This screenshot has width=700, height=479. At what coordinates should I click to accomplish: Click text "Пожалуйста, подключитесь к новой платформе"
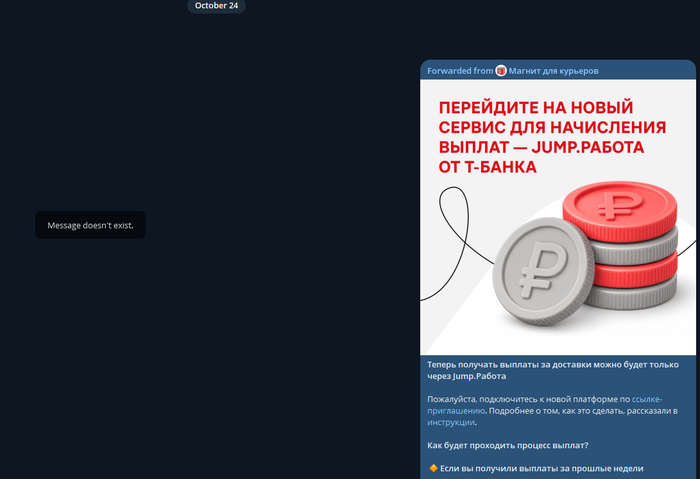(x=522, y=399)
